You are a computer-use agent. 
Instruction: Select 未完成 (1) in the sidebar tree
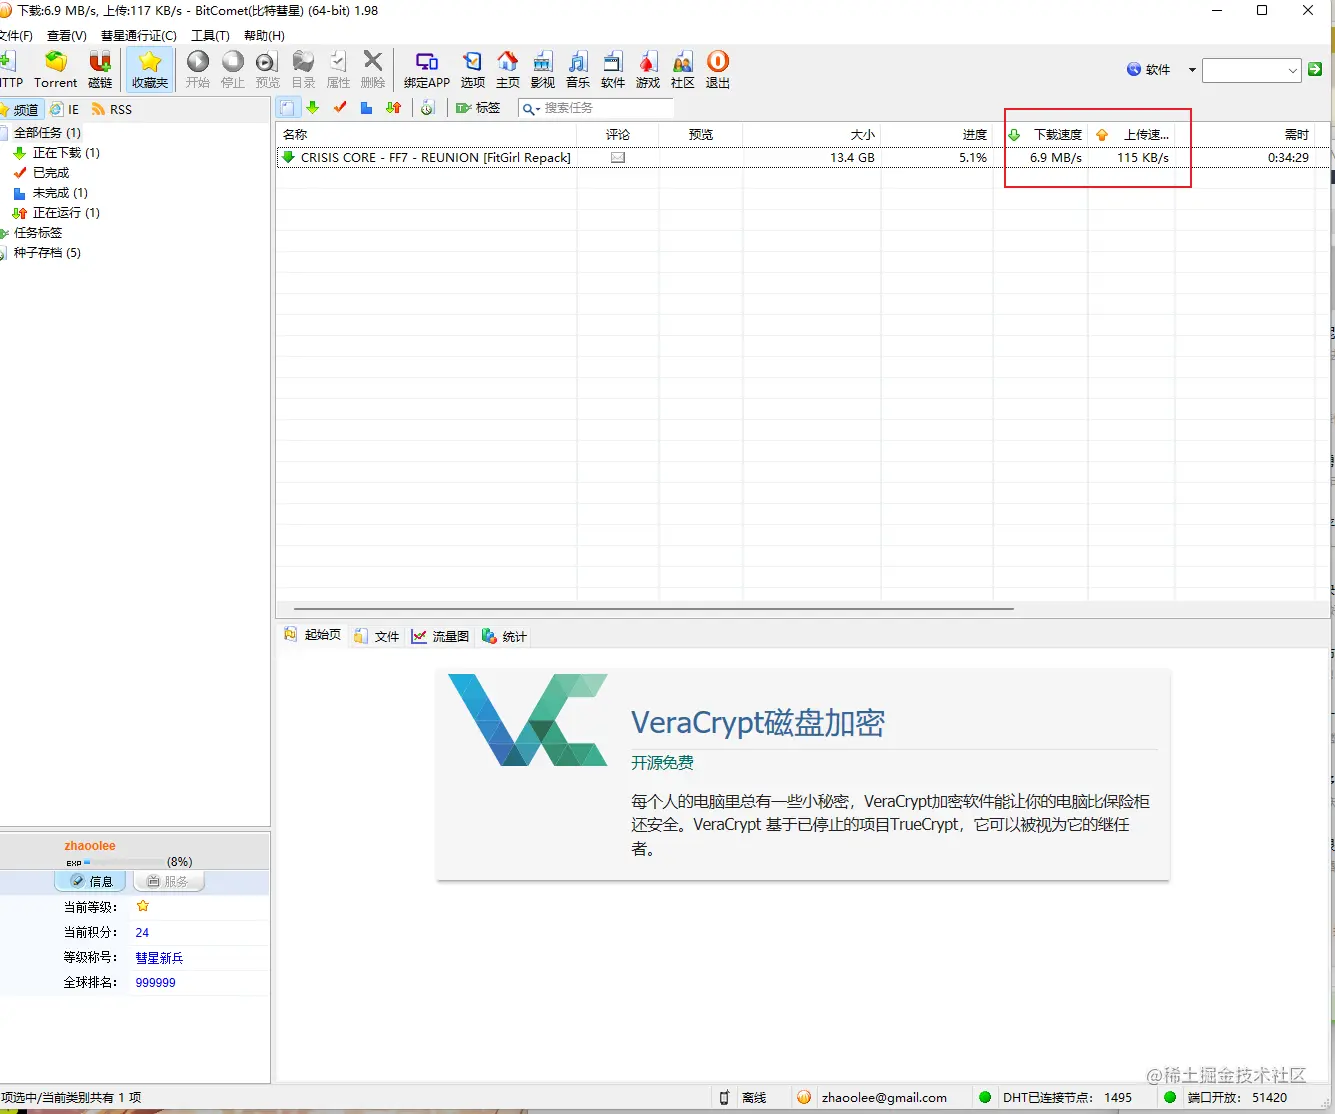click(x=60, y=193)
